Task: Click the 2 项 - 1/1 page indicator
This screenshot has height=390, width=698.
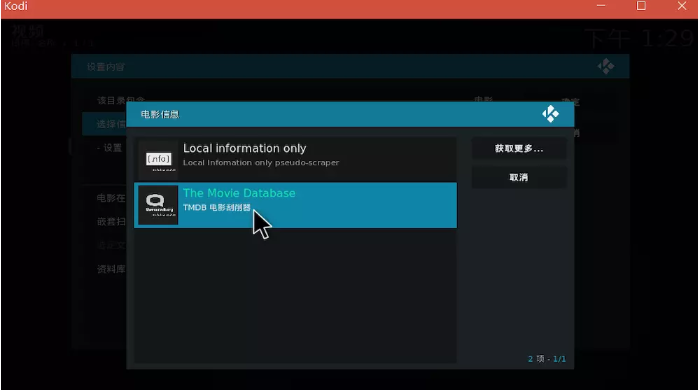Action: [547, 359]
